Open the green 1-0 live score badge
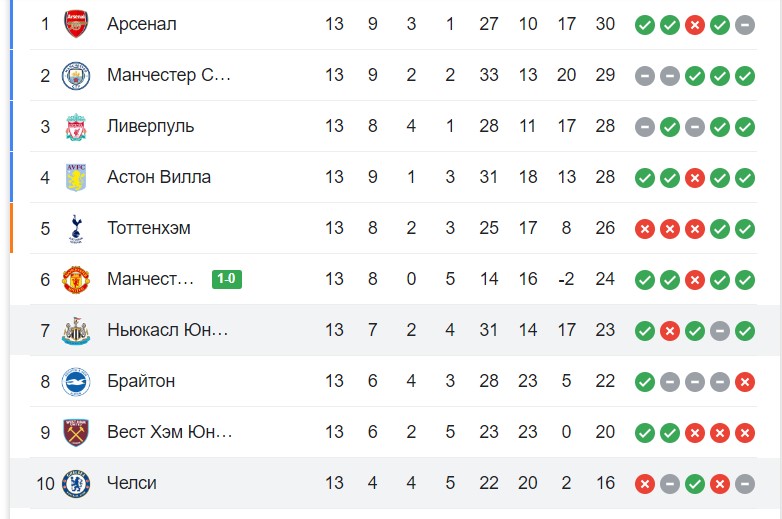782x519 pixels. click(x=227, y=279)
